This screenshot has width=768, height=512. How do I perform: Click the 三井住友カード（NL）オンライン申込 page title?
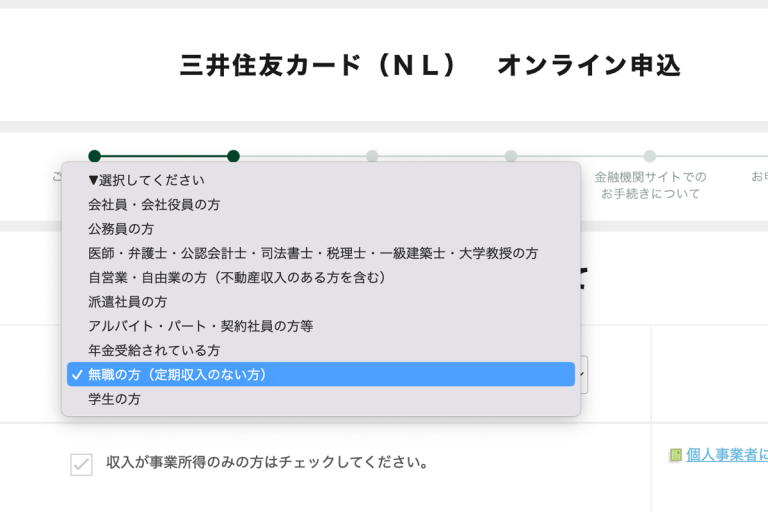pos(430,66)
